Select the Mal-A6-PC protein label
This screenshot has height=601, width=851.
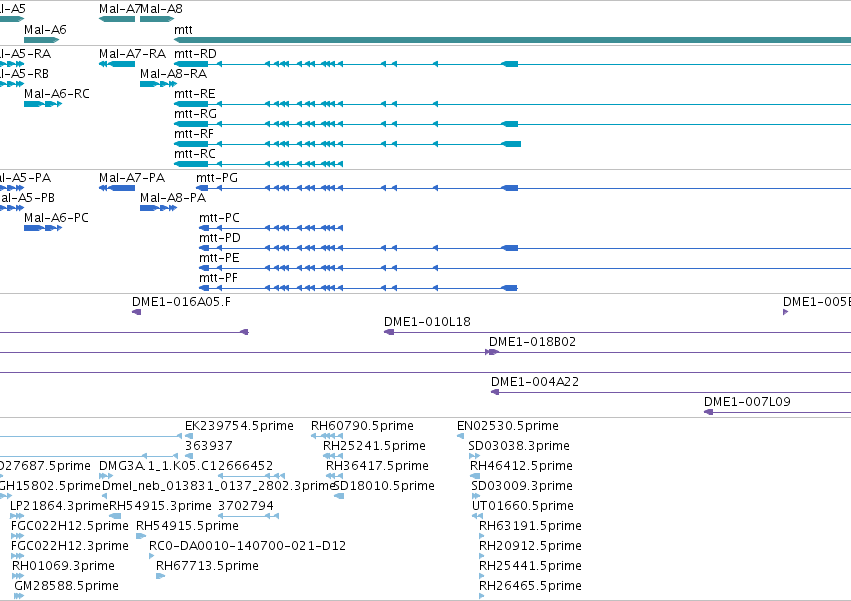point(56,218)
